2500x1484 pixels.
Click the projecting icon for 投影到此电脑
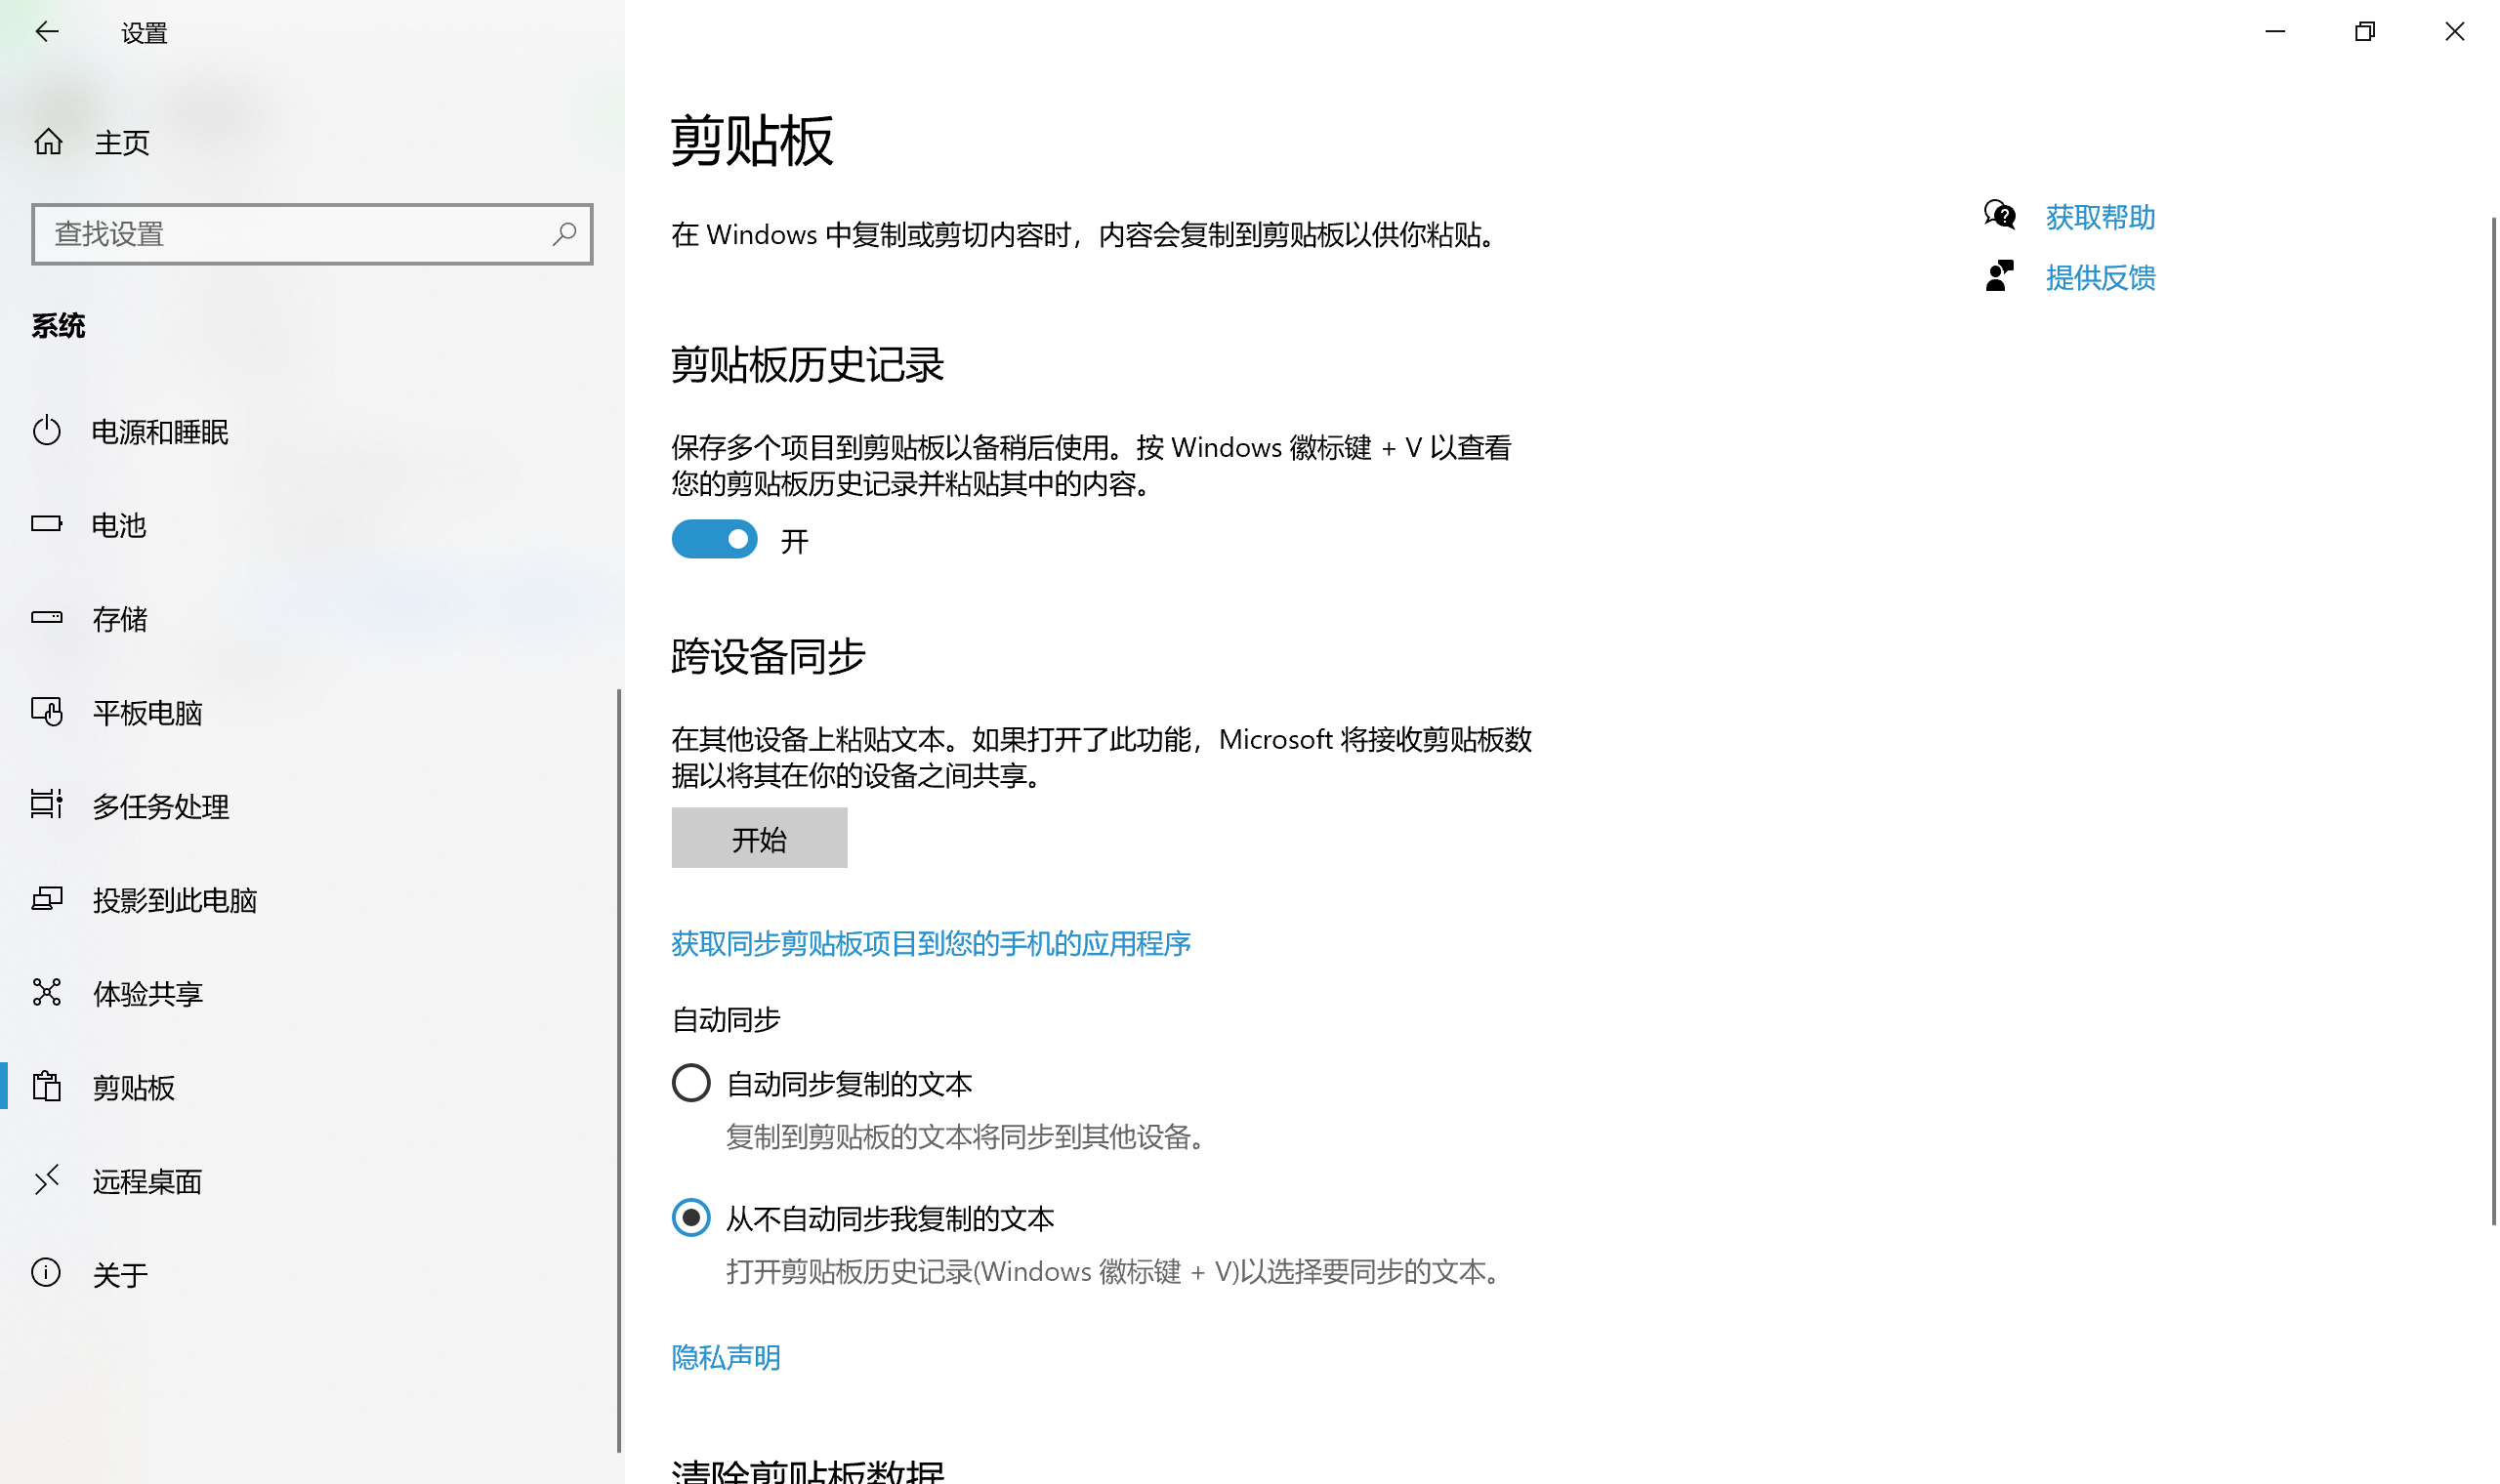pos(47,899)
